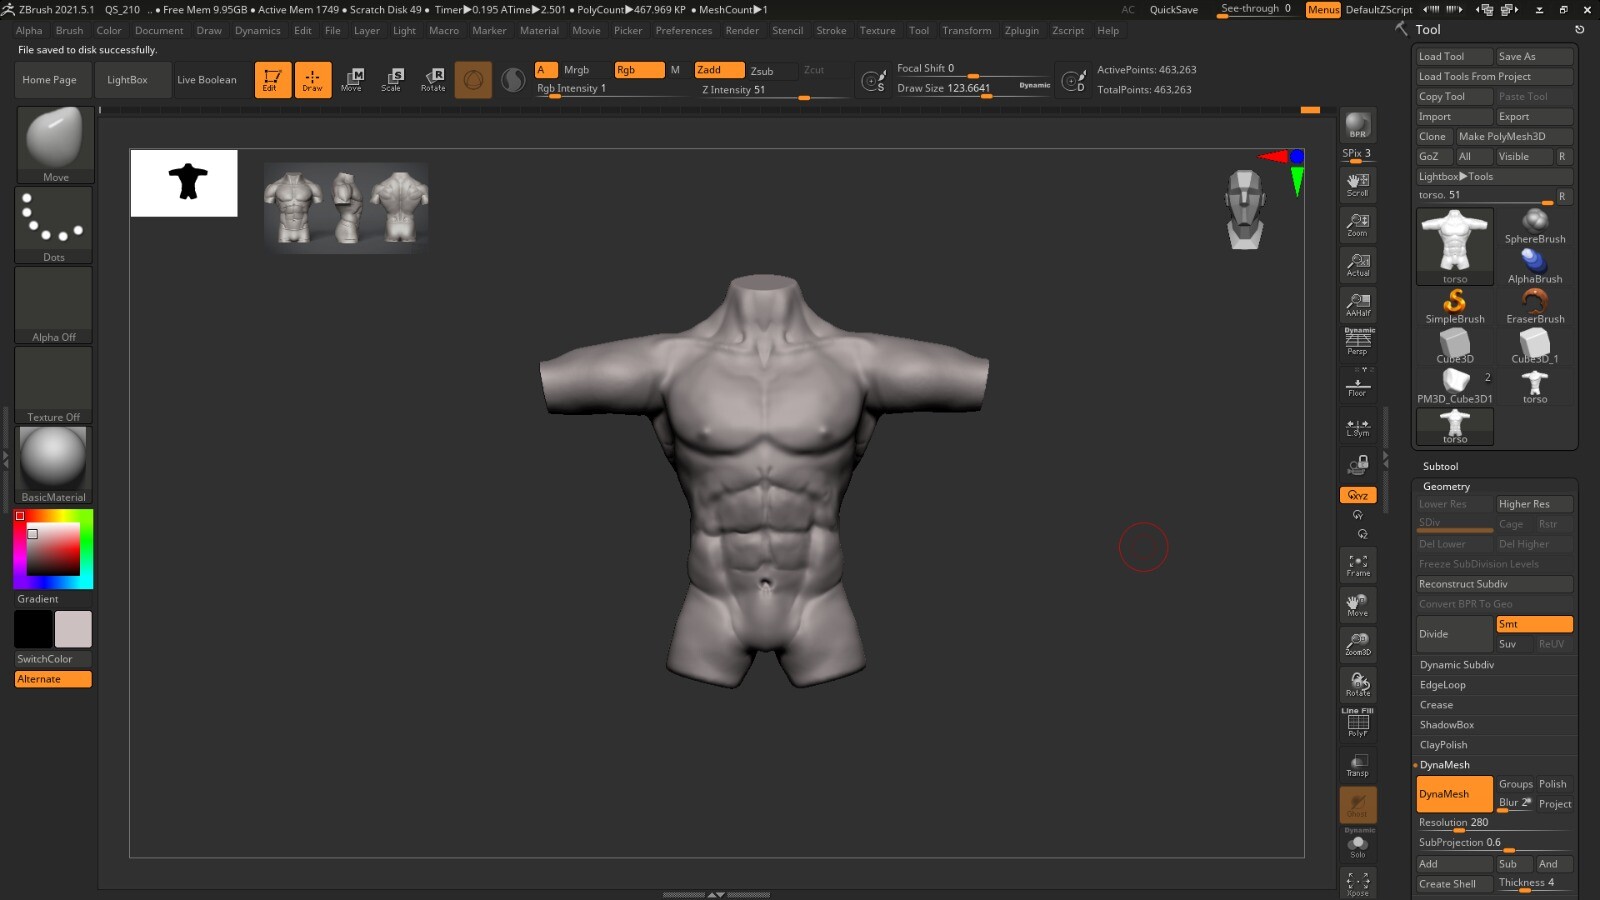Image resolution: width=1600 pixels, height=900 pixels.
Task: Switch to Rotate mode on top shelf
Action: point(432,79)
